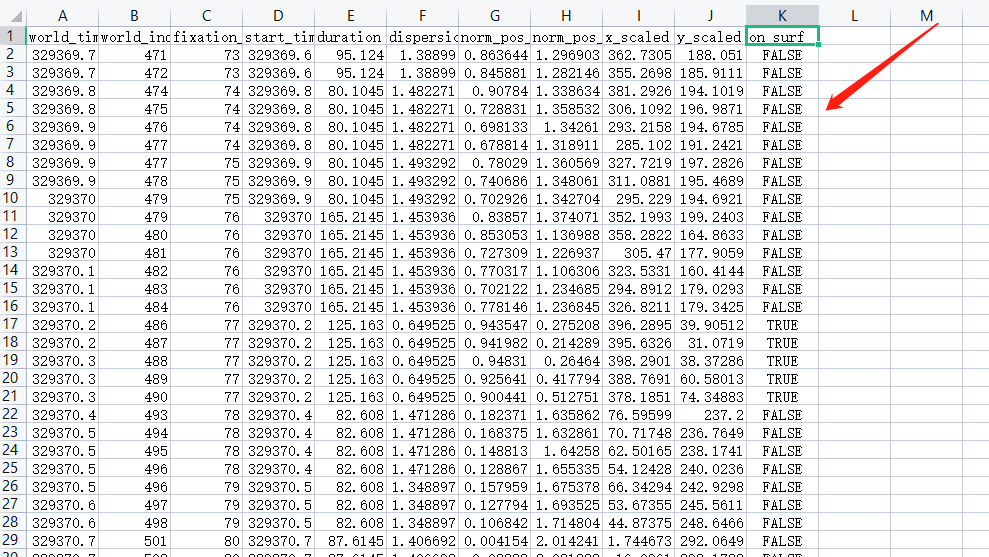The width and height of the screenshot is (989, 557).
Task: Select row 22 header
Action: click(x=13, y=414)
